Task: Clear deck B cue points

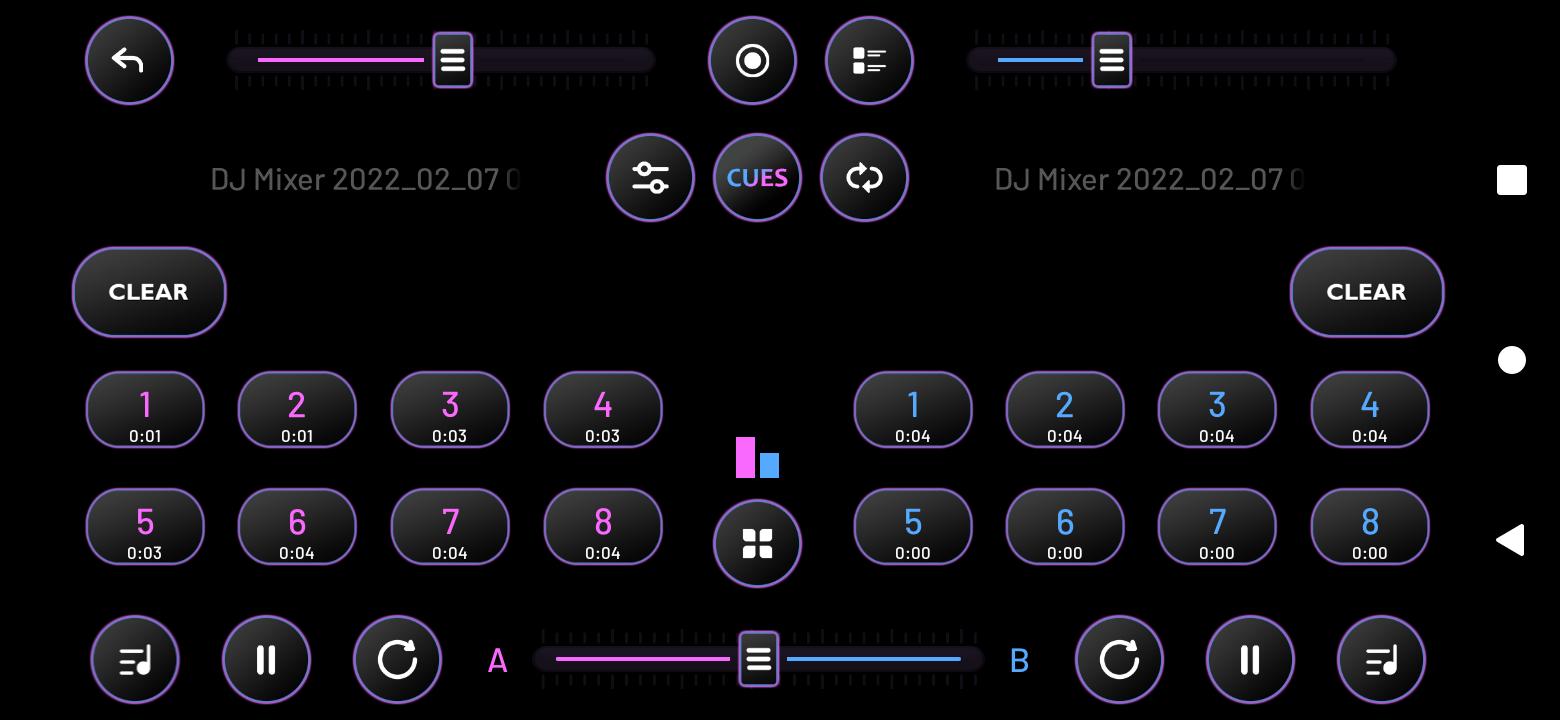Action: tap(1367, 292)
